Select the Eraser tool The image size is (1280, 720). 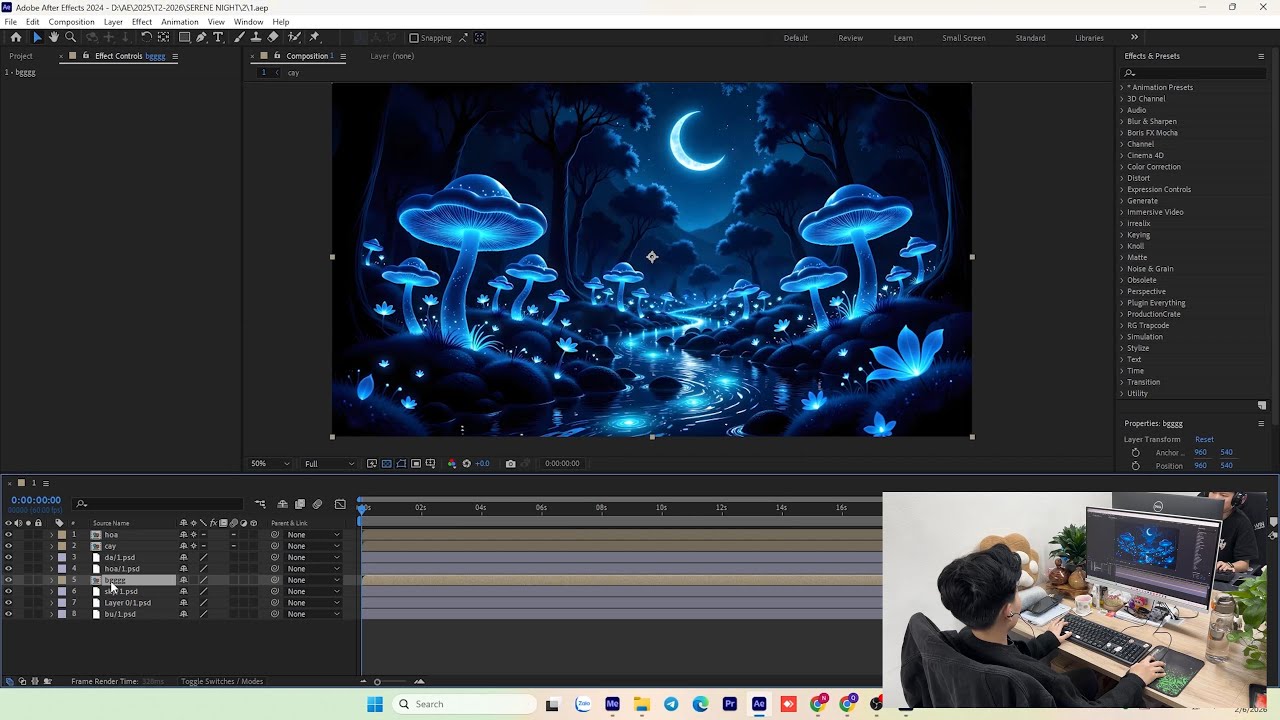(273, 37)
